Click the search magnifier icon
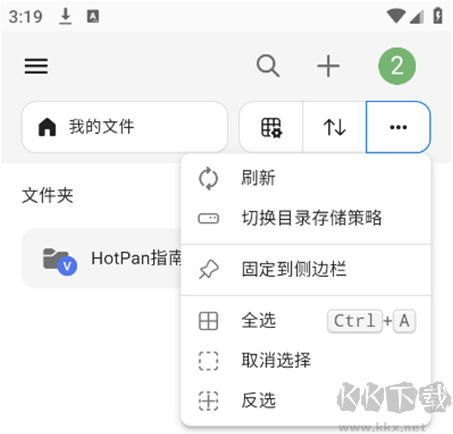 268,66
